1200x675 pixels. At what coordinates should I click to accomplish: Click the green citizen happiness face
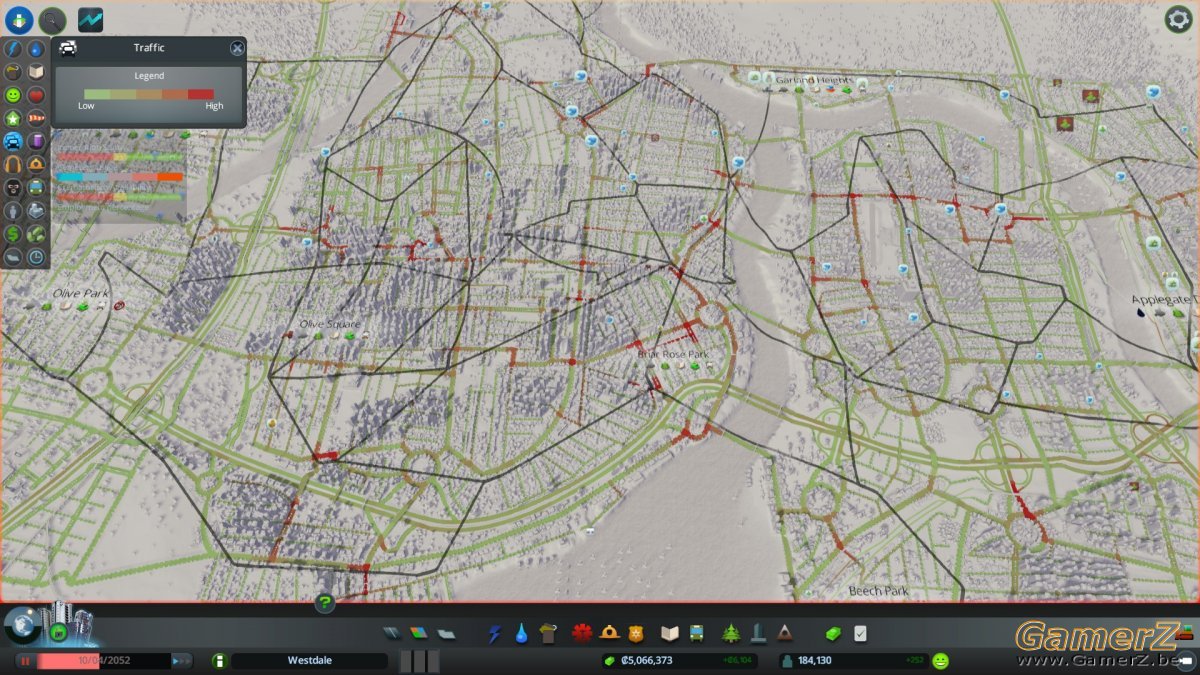tap(940, 661)
